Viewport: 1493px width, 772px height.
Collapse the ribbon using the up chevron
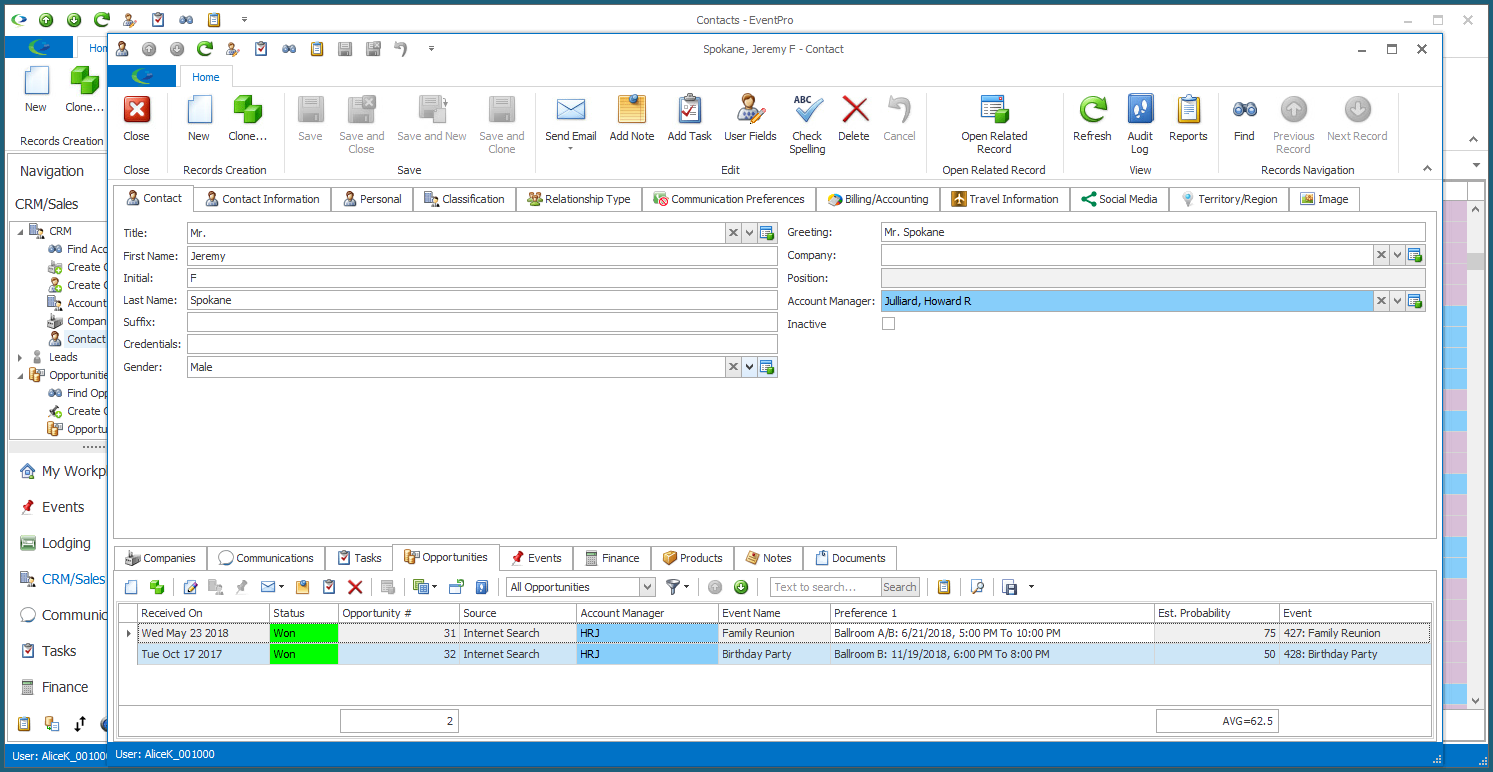[1427, 169]
